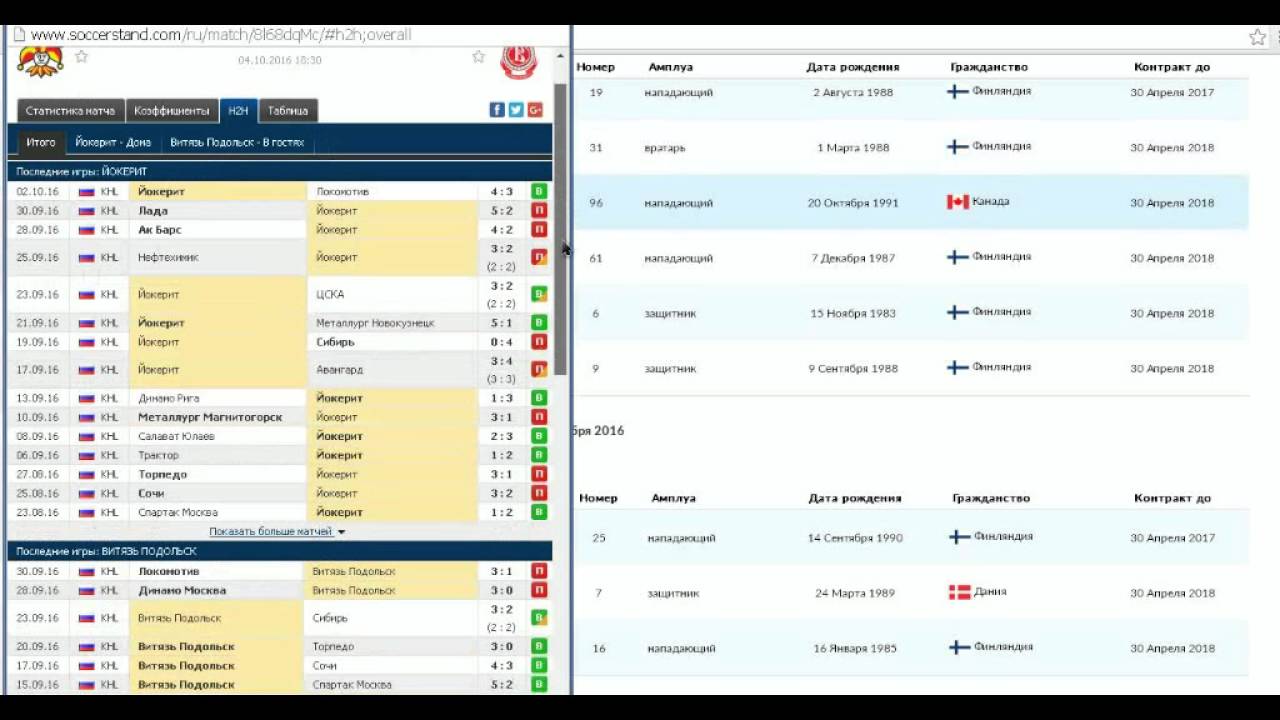Open Динамо Москва–Витязь Подольск 3:0 match
Viewport: 1280px width, 720px height.
coord(280,590)
